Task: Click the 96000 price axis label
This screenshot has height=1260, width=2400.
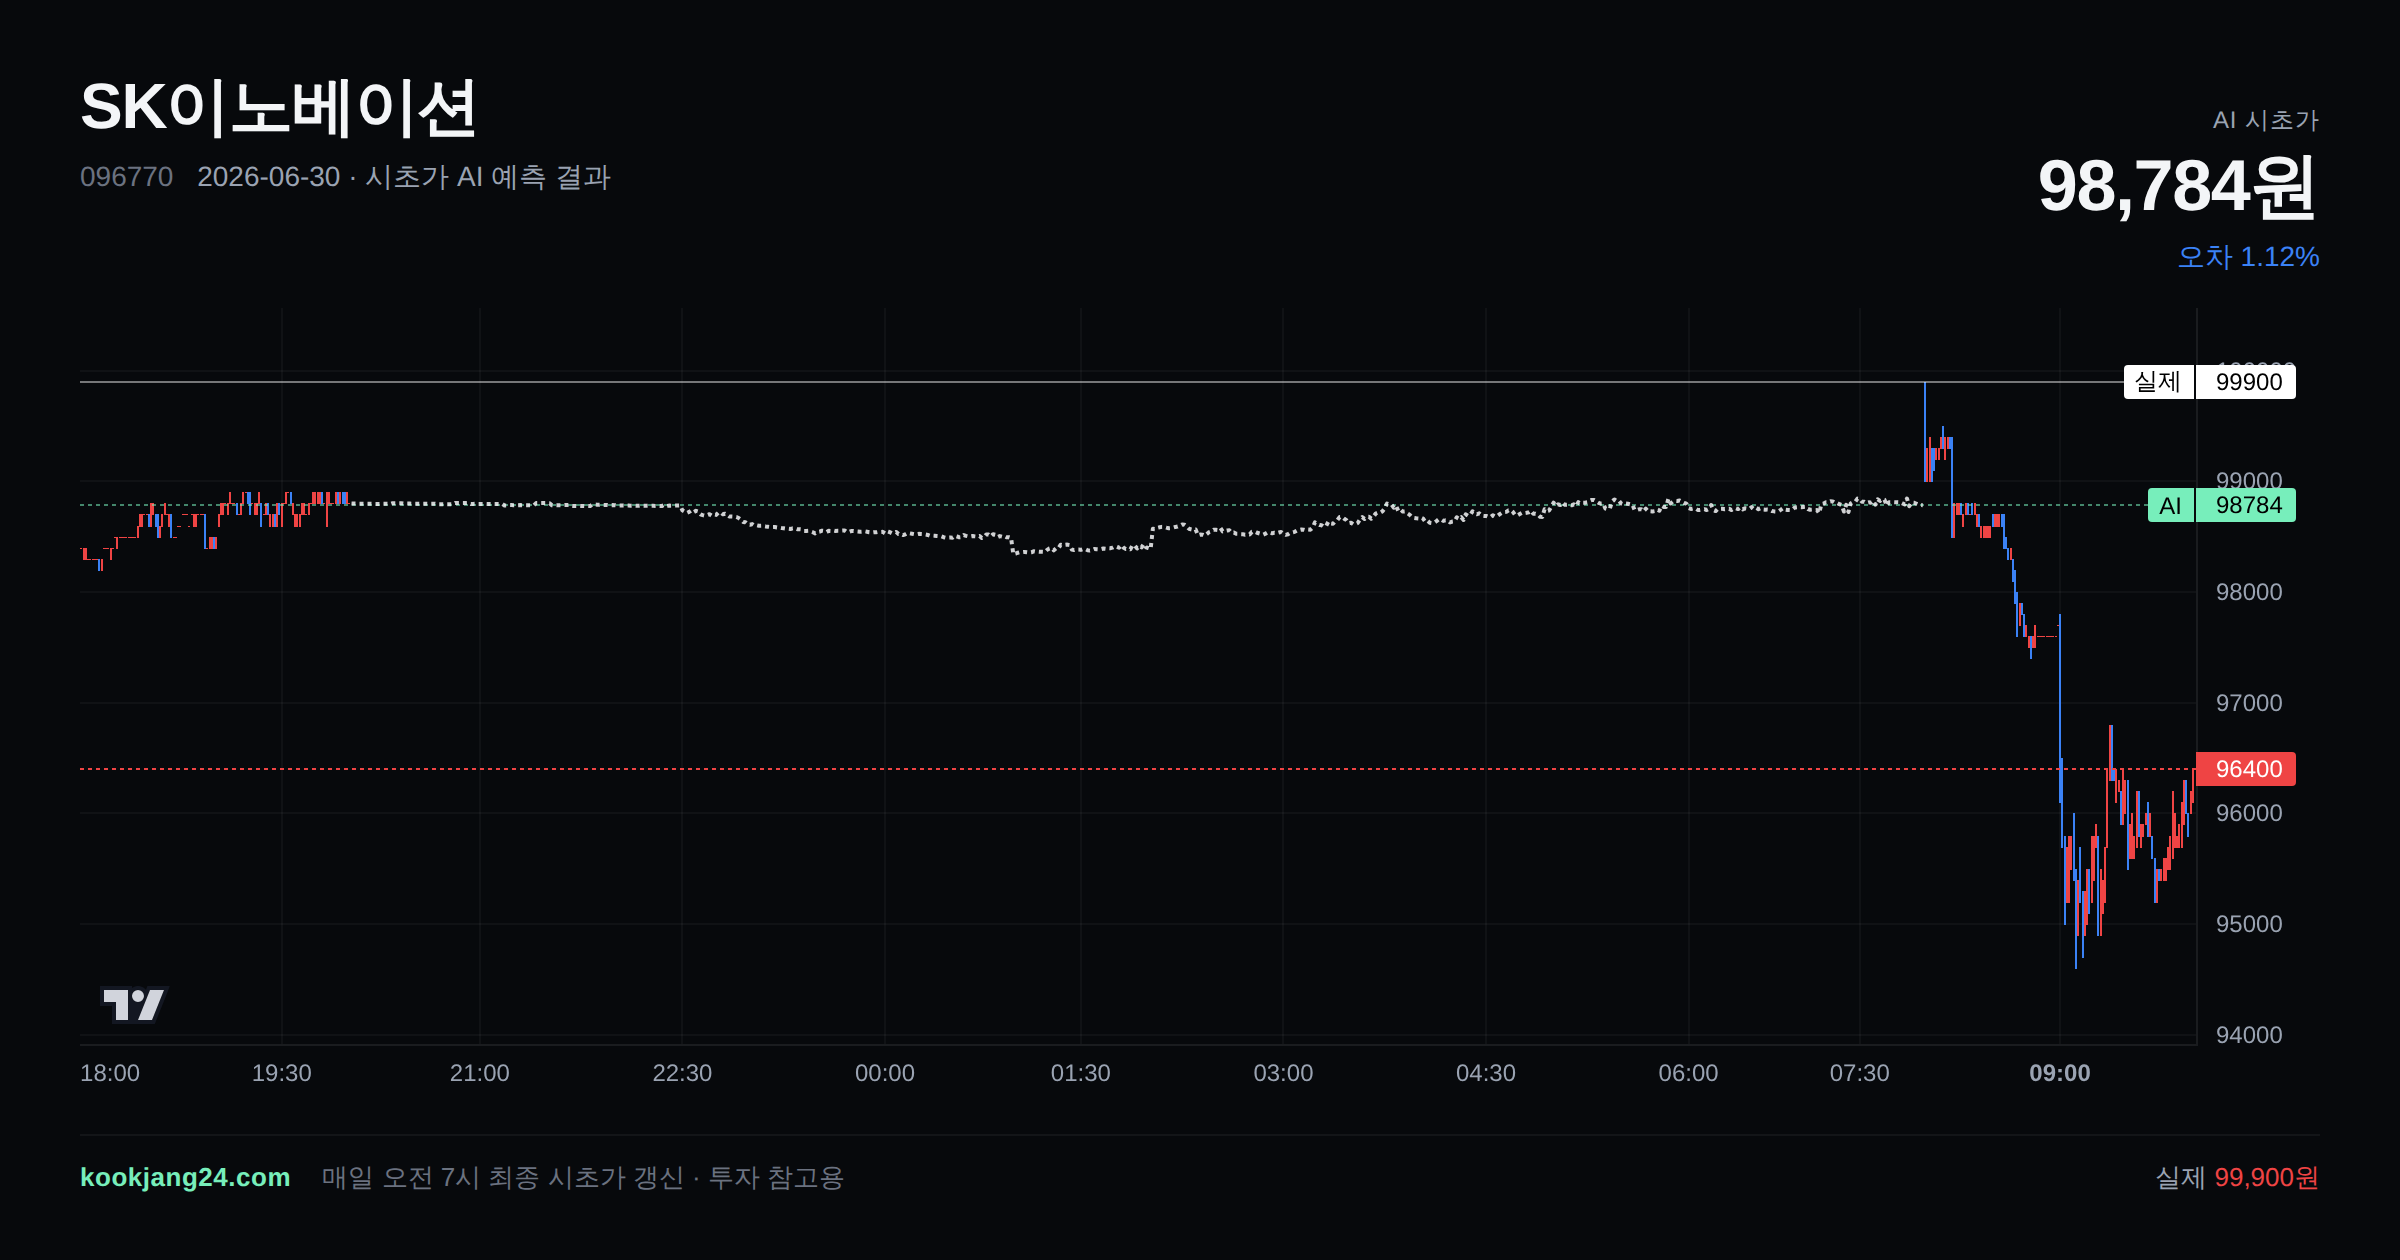Action: (2249, 813)
